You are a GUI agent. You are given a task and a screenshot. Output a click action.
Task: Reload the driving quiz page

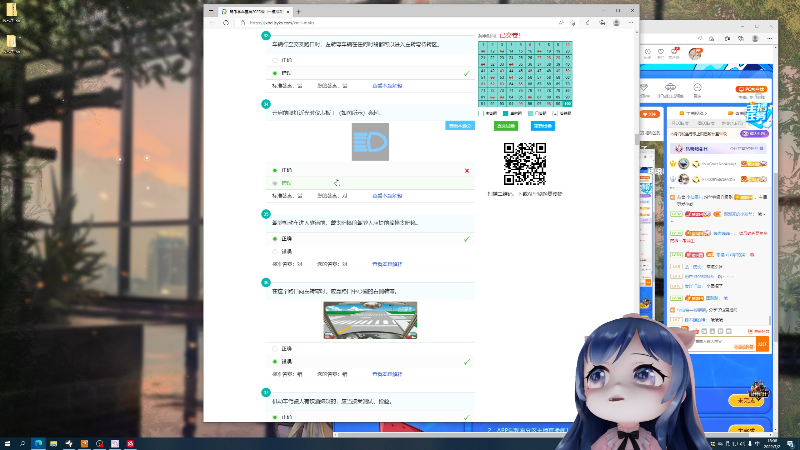point(226,23)
